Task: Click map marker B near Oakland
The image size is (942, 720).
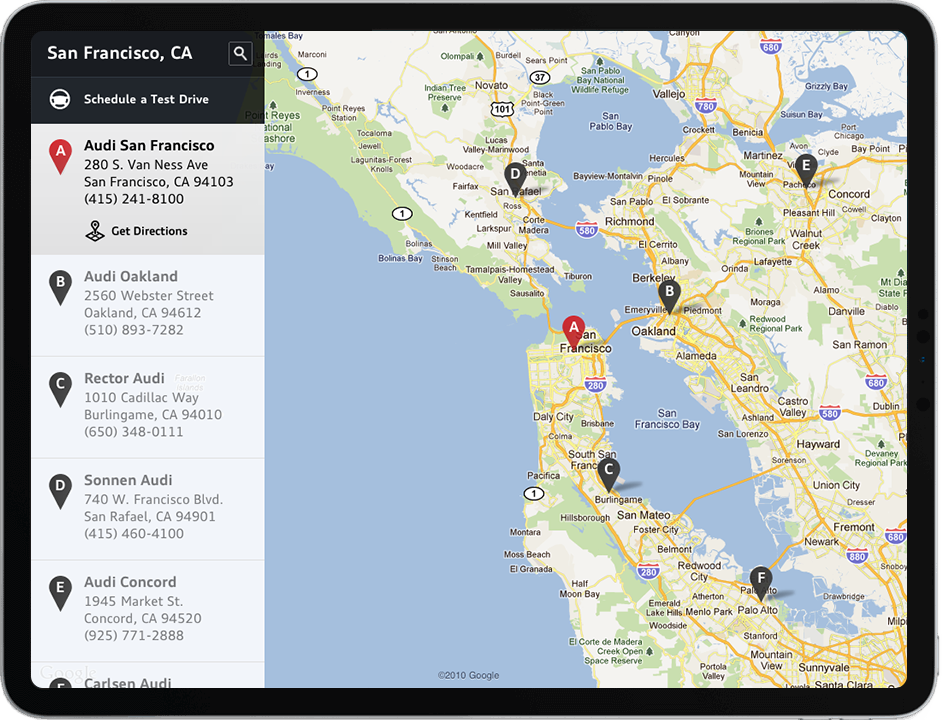Action: 669,296
